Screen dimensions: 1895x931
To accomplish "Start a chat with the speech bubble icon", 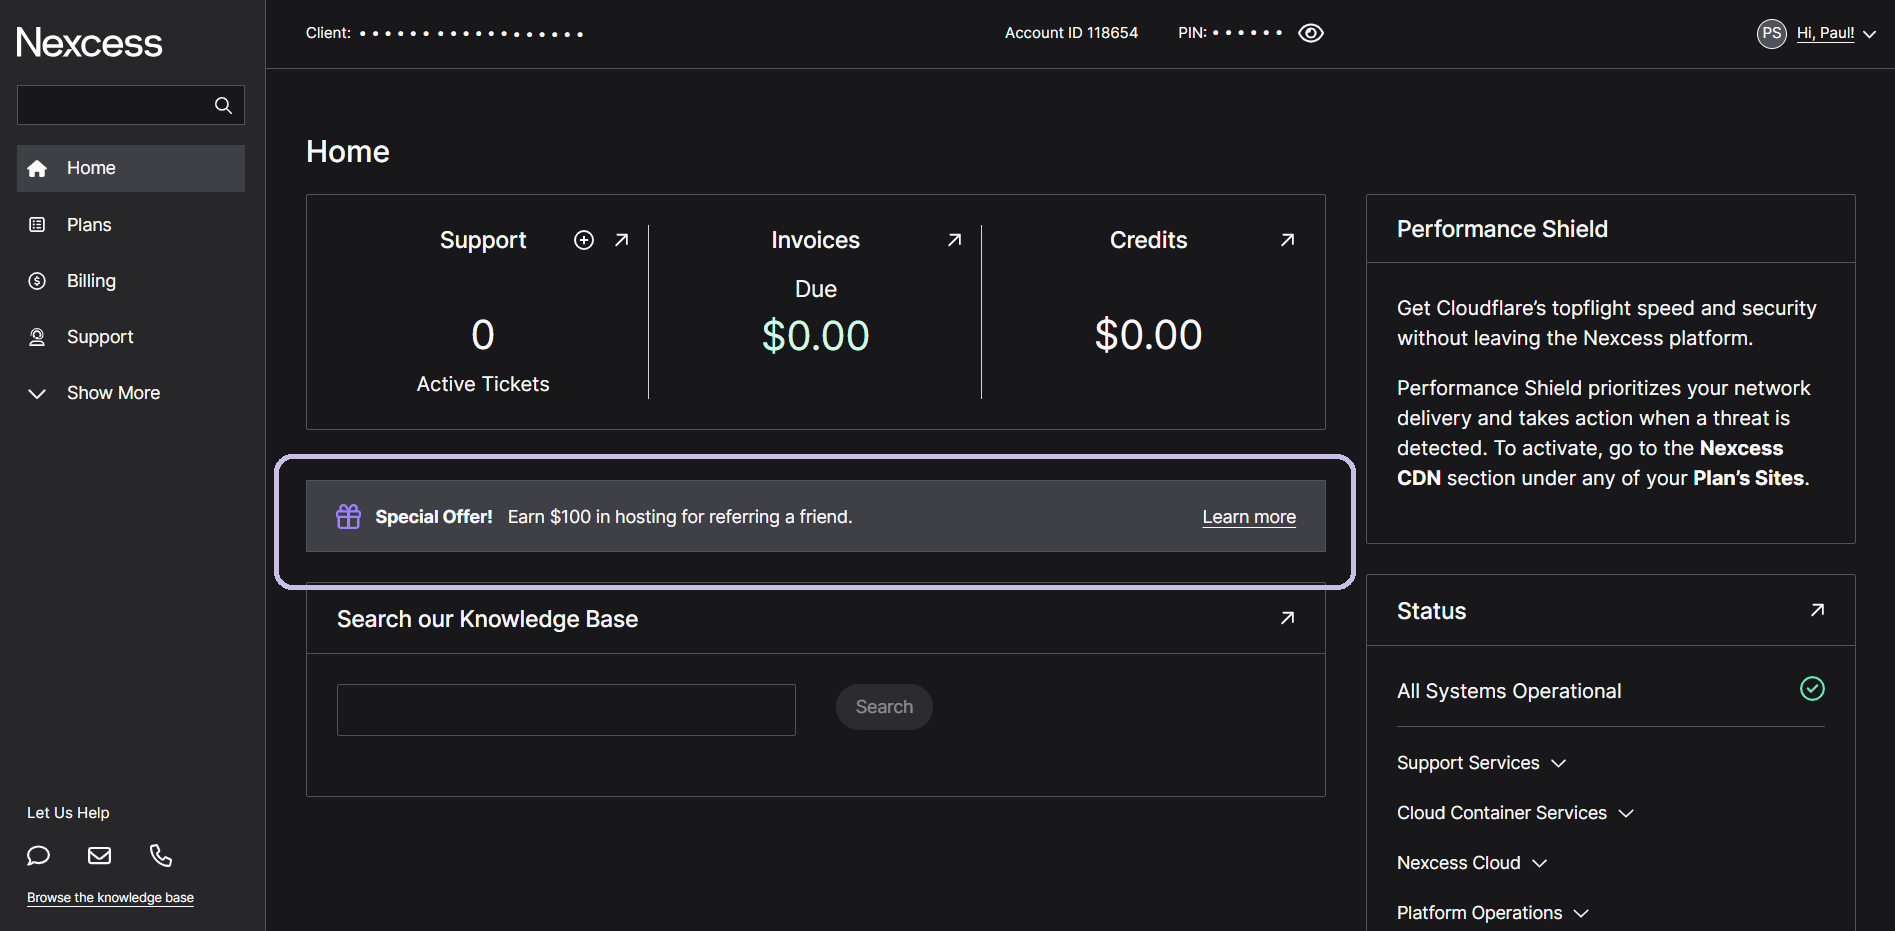I will [x=38, y=856].
